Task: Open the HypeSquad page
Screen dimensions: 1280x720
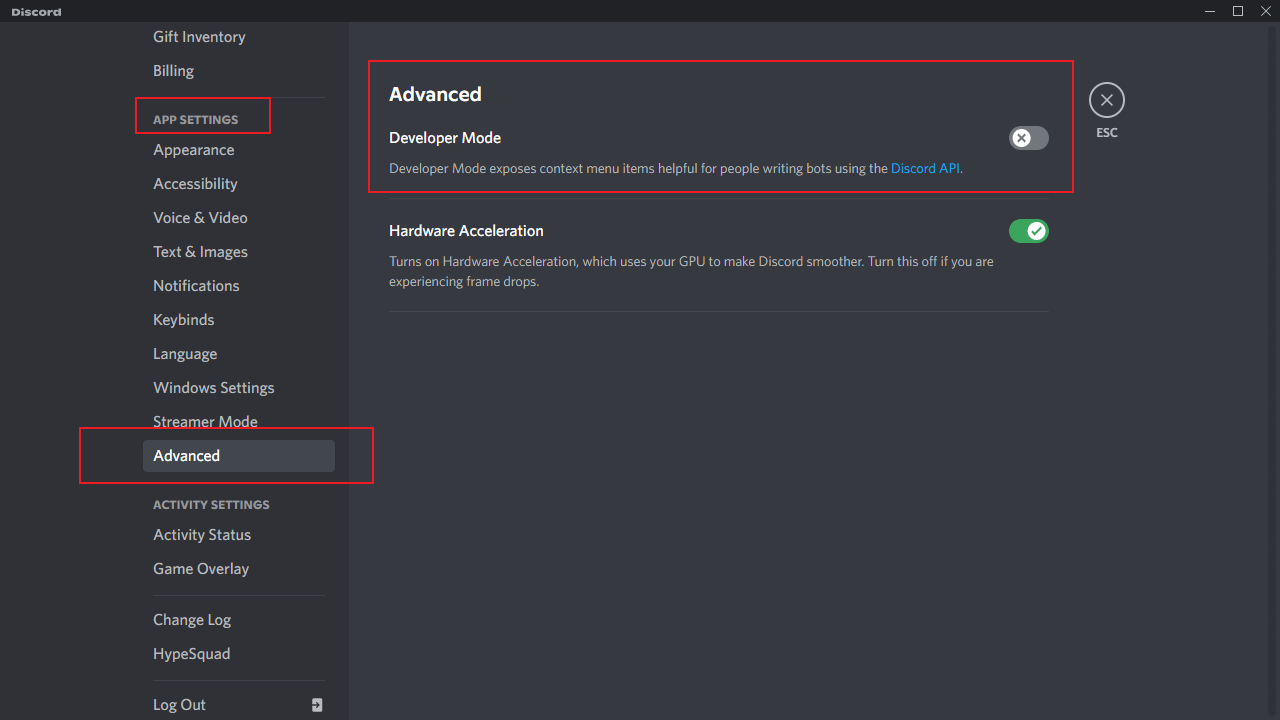Action: [x=191, y=654]
